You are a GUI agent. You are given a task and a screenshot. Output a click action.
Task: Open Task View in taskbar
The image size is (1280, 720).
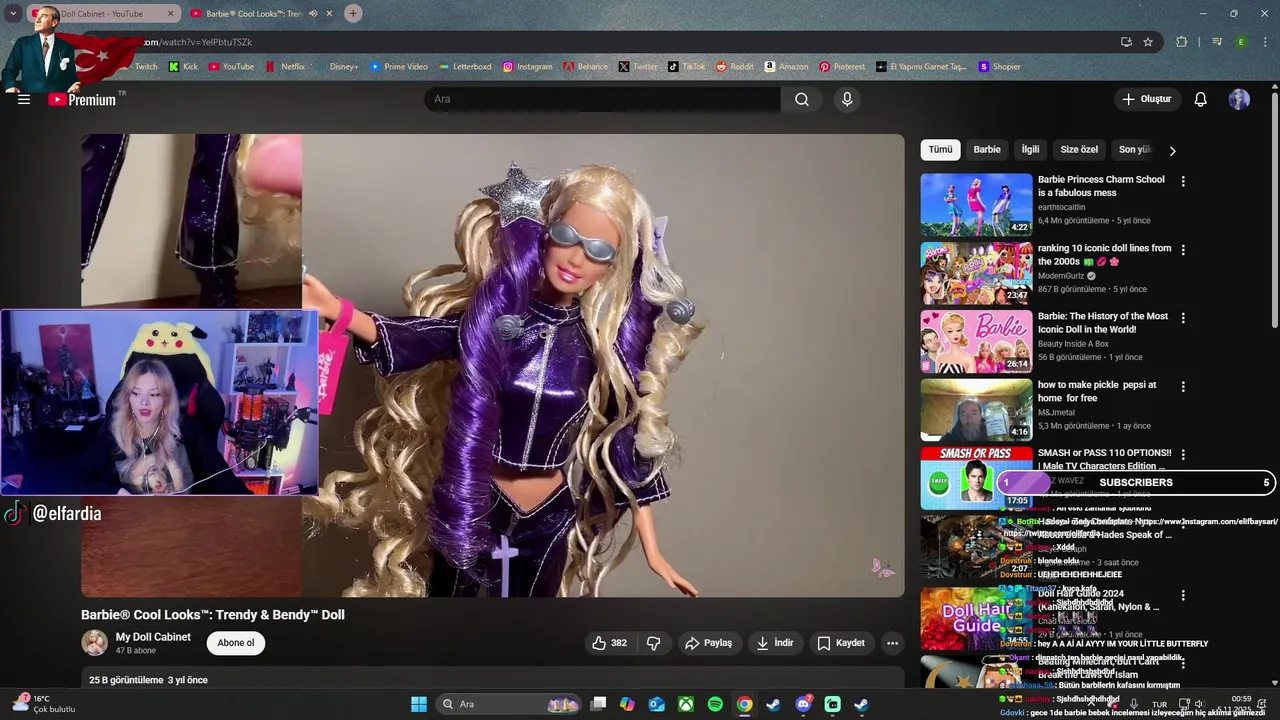pyautogui.click(x=598, y=704)
